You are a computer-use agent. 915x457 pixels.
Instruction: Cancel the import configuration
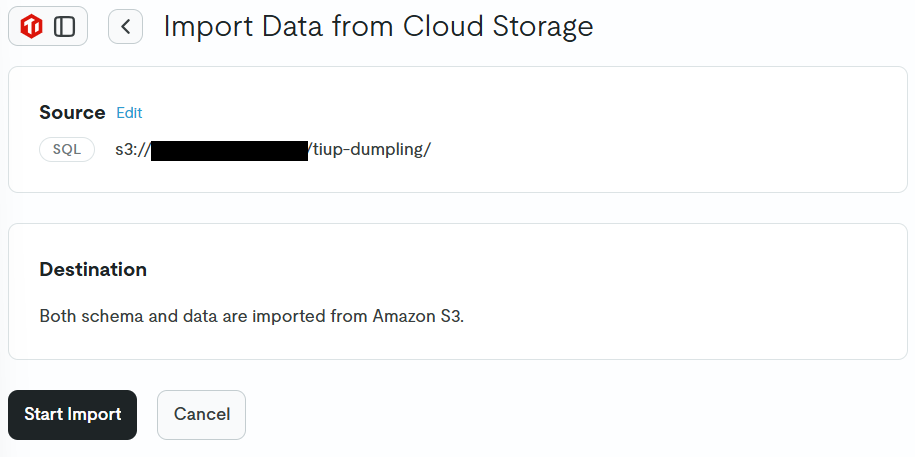pos(201,414)
